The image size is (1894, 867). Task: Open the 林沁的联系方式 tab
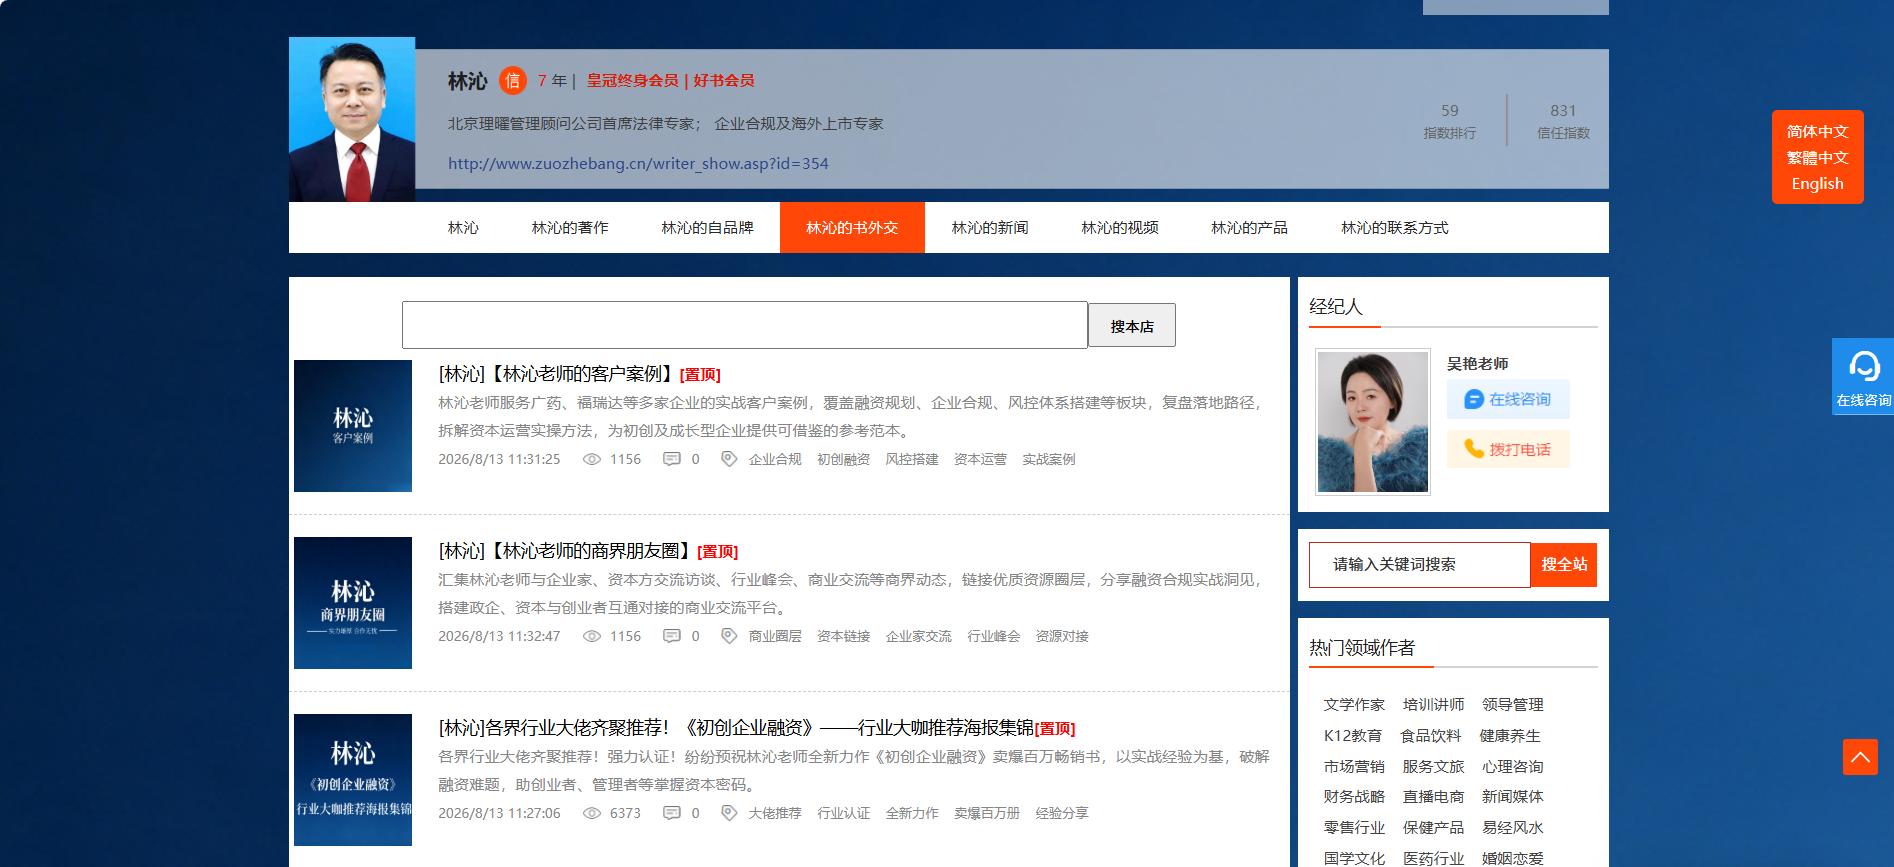(x=1395, y=228)
